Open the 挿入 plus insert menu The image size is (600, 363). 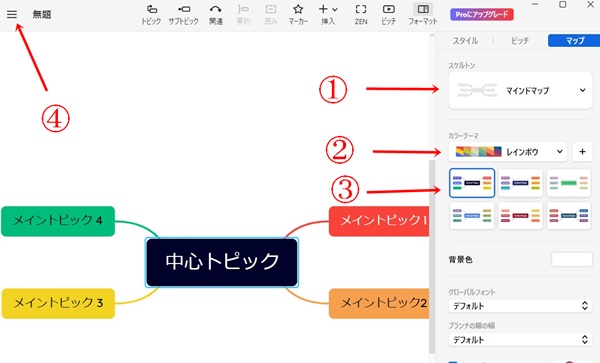pyautogui.click(x=328, y=15)
